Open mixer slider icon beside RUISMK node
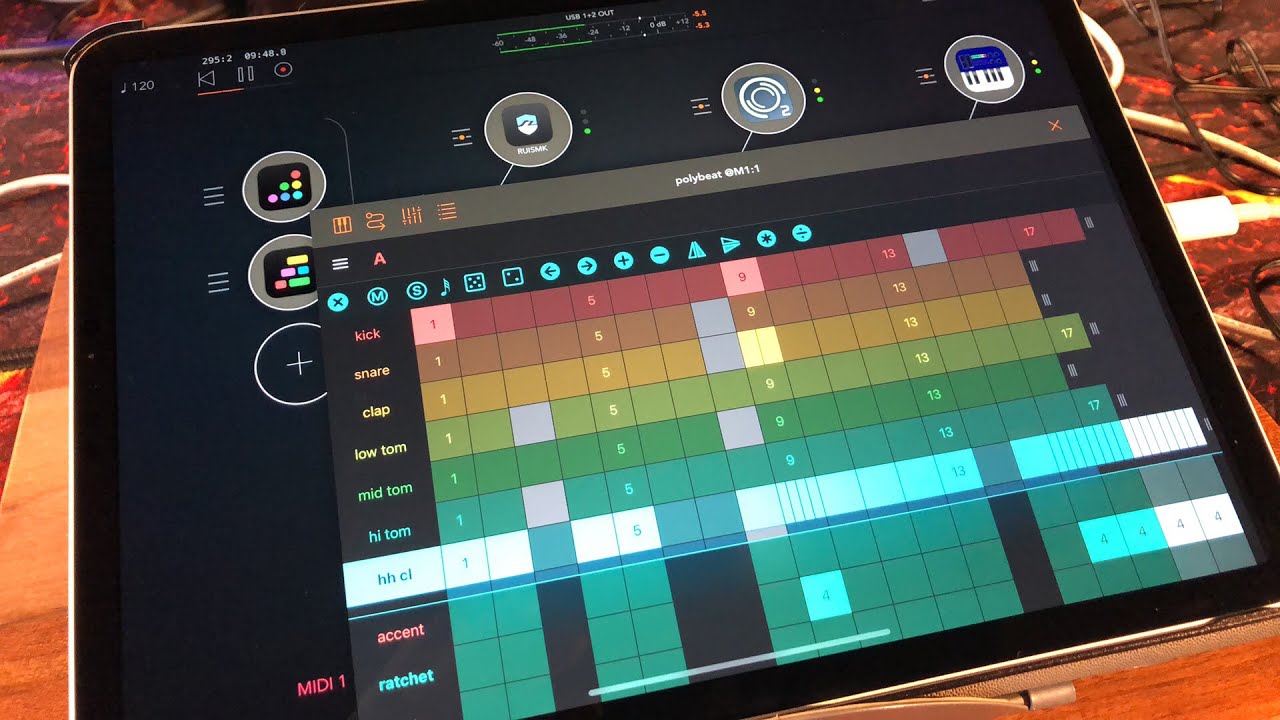This screenshot has height=720, width=1280. coord(461,138)
